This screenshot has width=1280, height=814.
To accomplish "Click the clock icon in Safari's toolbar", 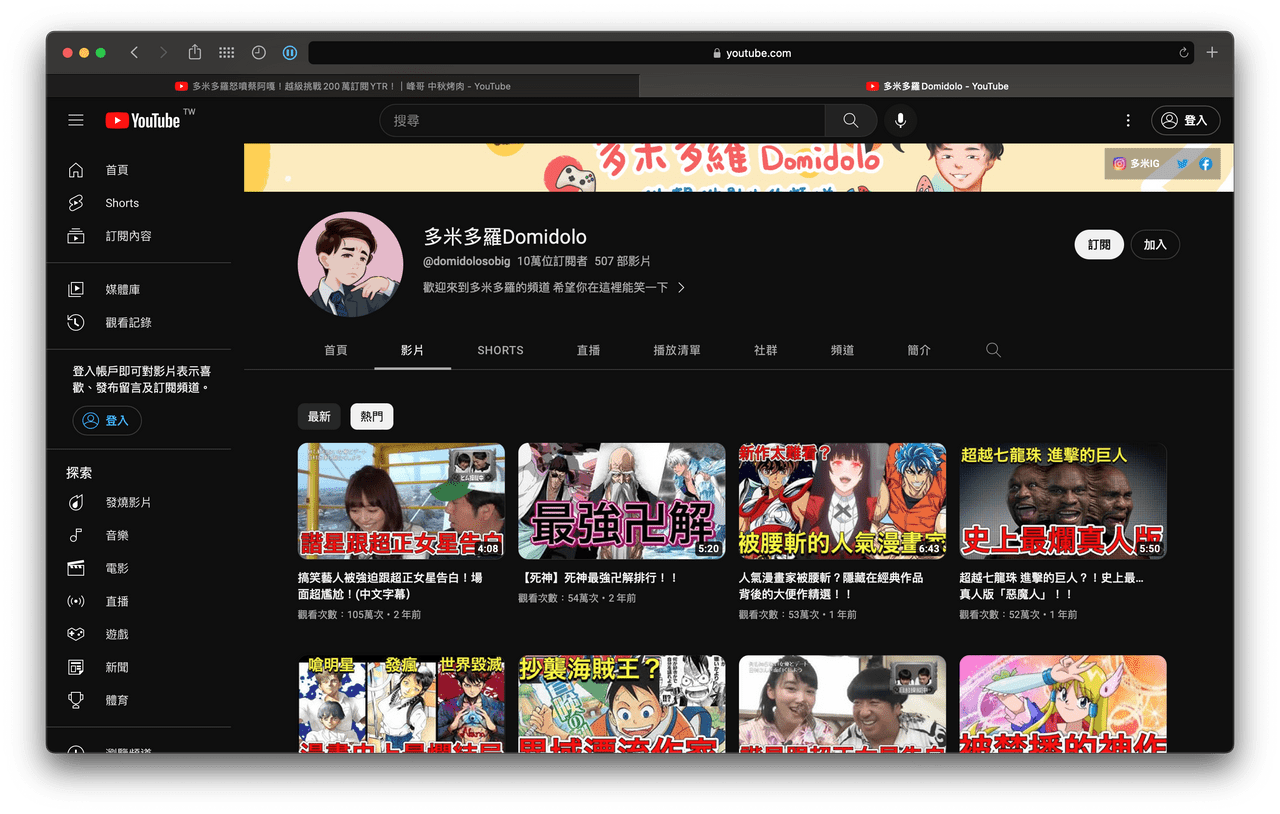I will [259, 52].
